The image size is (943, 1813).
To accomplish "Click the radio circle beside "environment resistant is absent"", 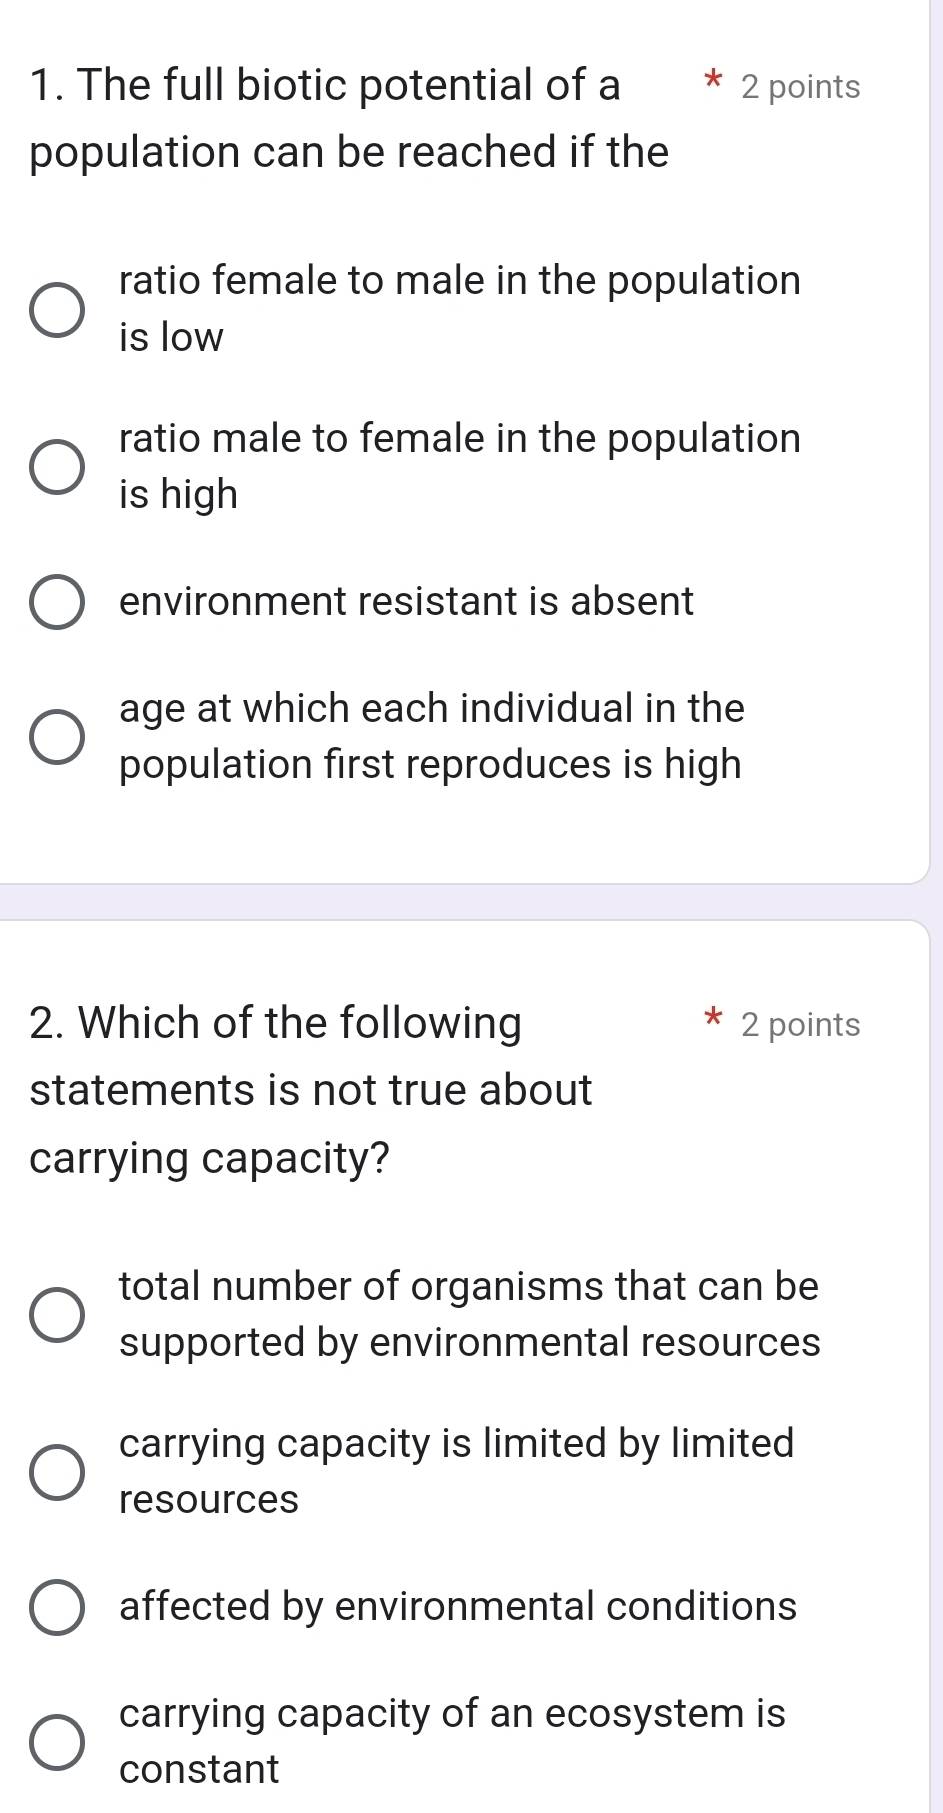I will (56, 601).
